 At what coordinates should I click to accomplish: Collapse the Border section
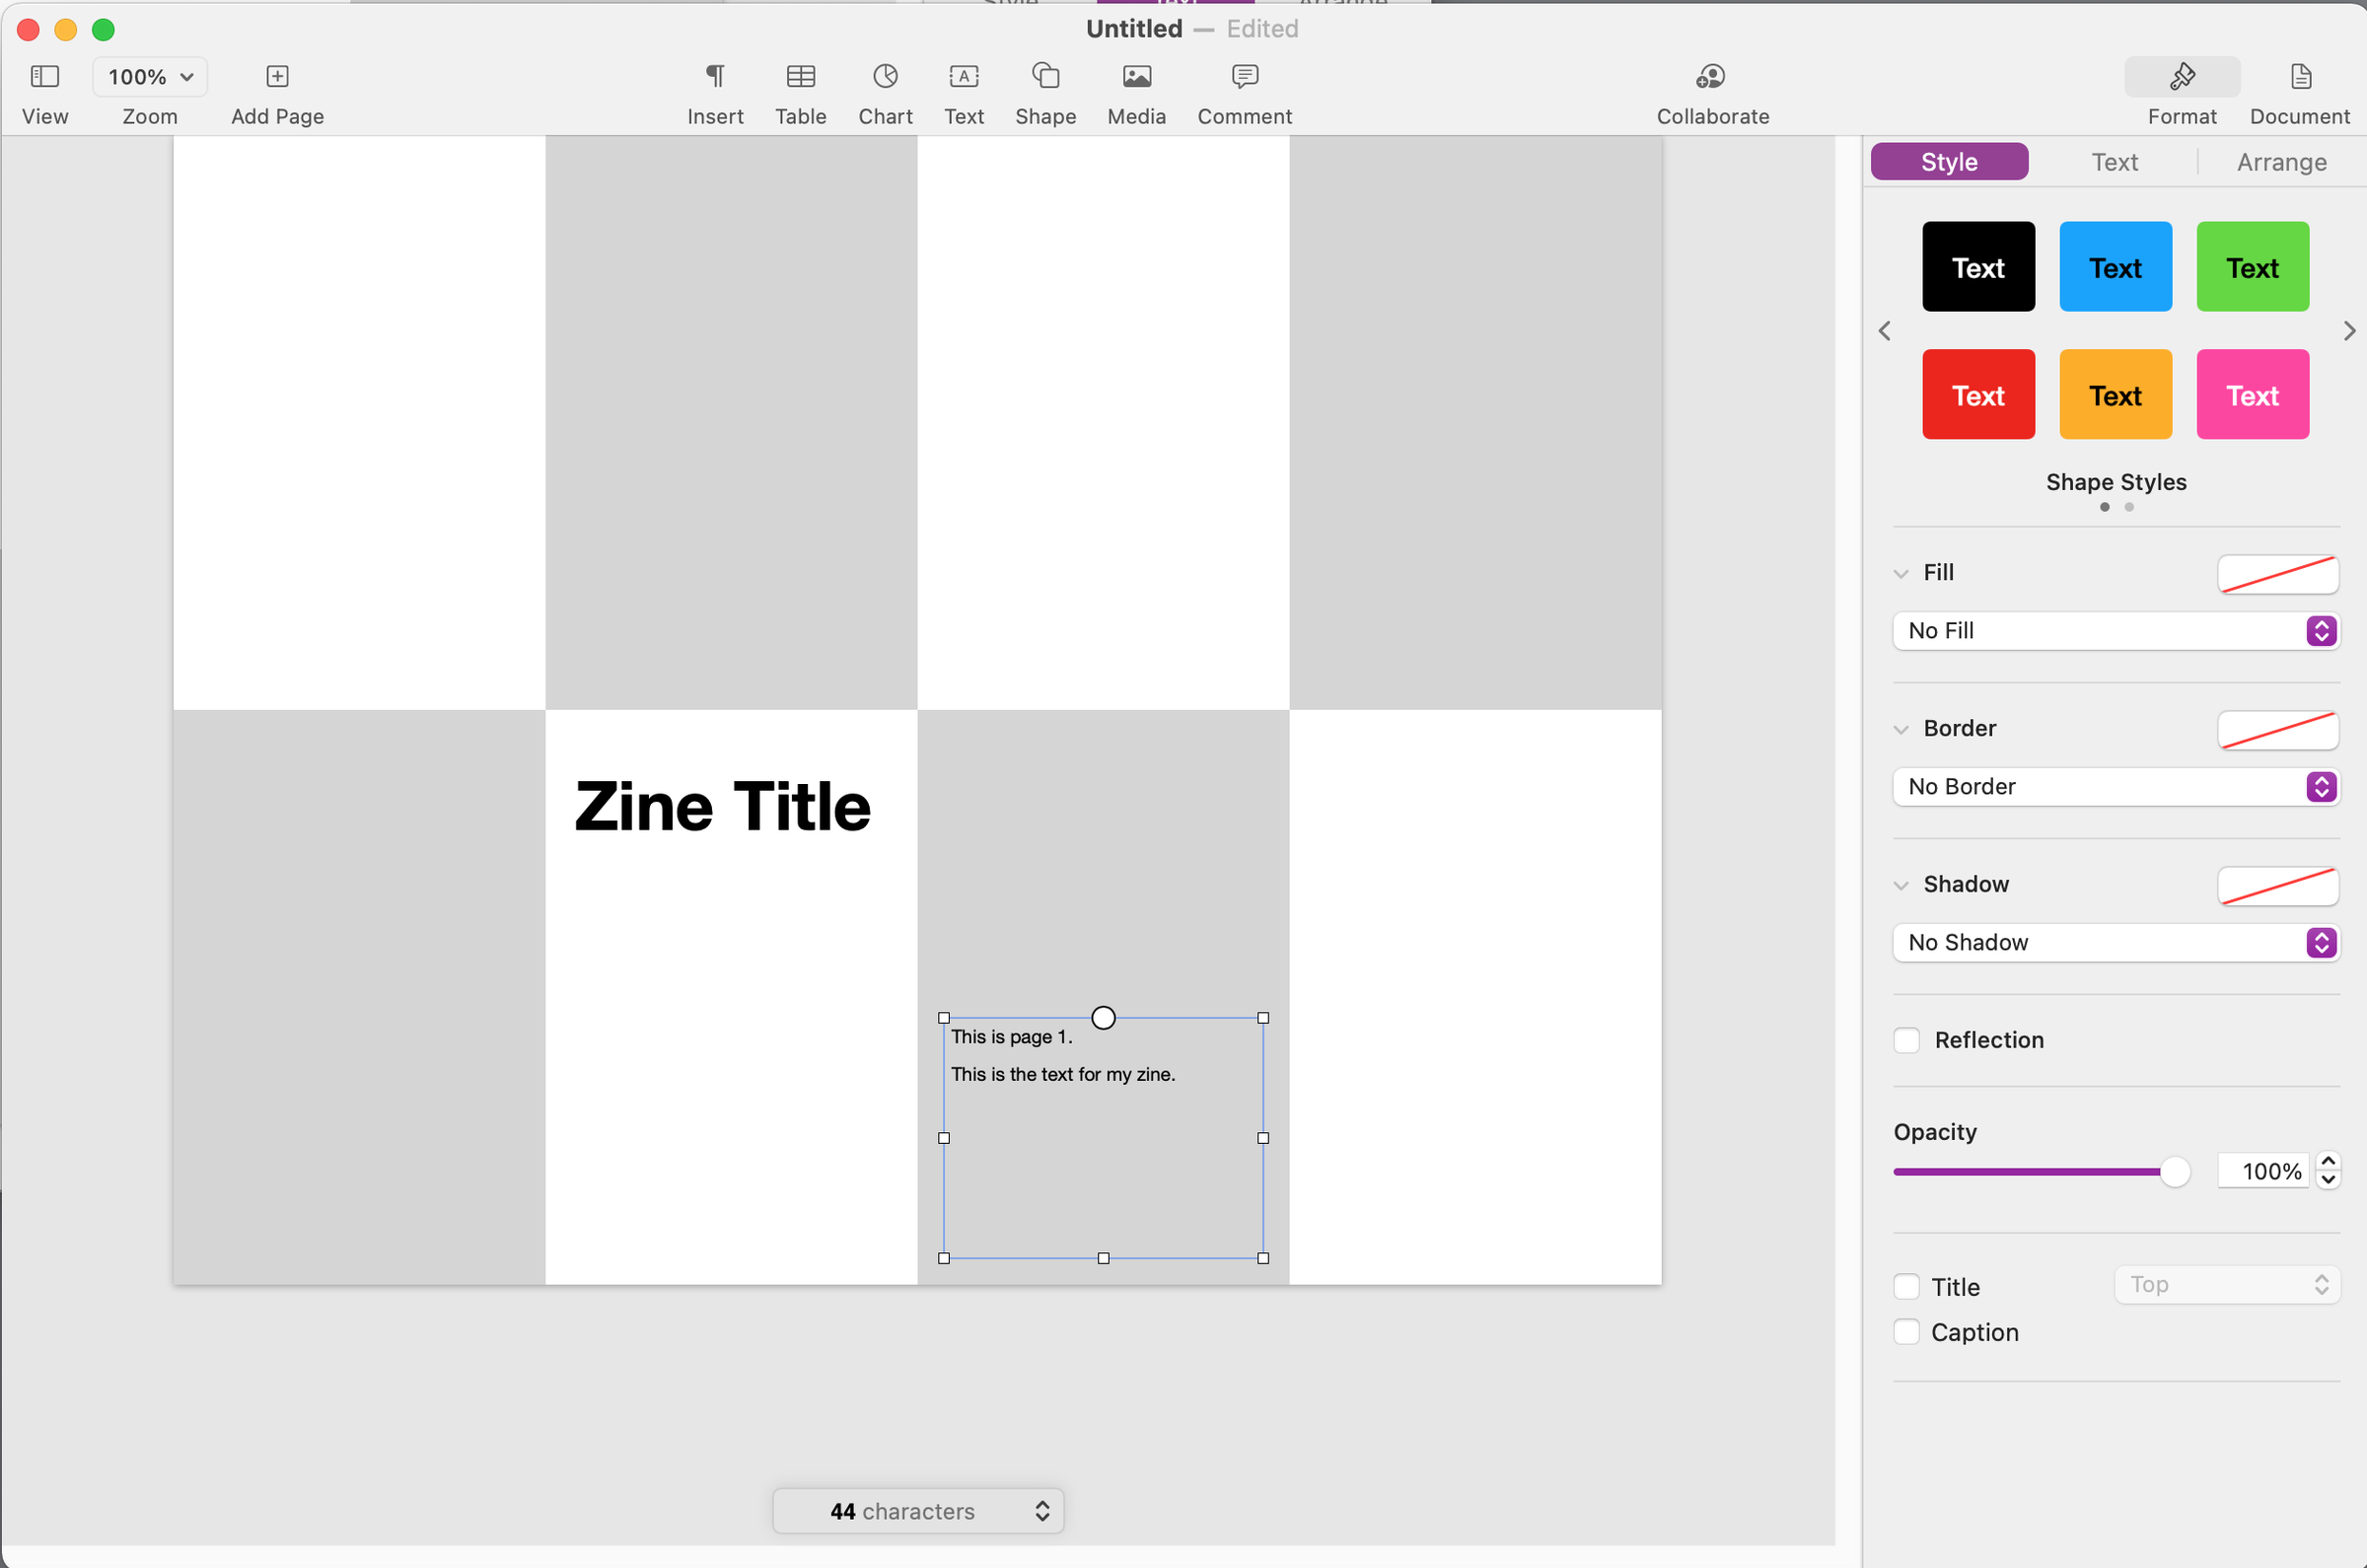[x=1903, y=728]
